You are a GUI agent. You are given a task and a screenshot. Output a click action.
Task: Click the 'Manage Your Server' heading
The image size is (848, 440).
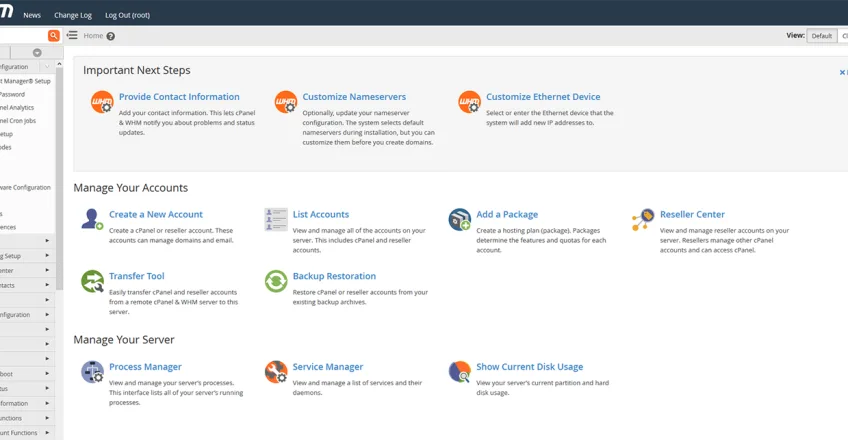pyautogui.click(x=124, y=339)
